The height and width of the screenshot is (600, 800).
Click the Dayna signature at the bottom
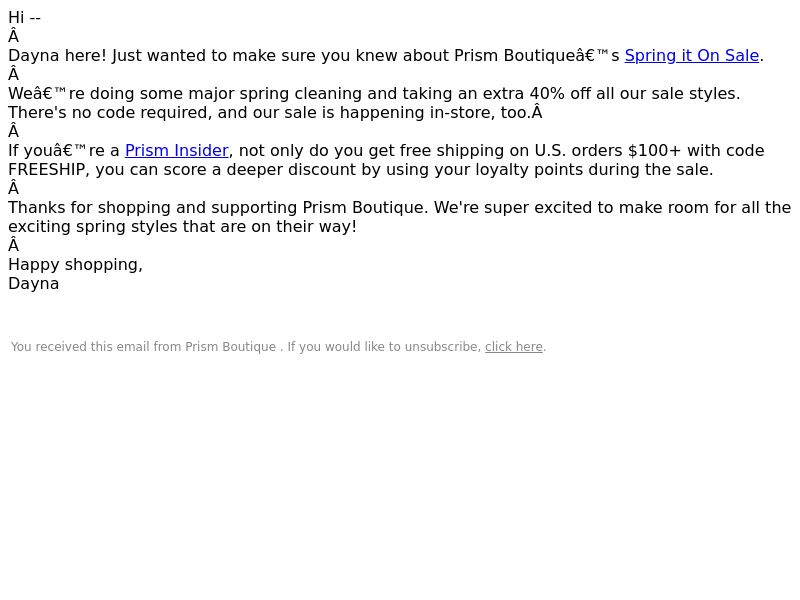click(34, 284)
